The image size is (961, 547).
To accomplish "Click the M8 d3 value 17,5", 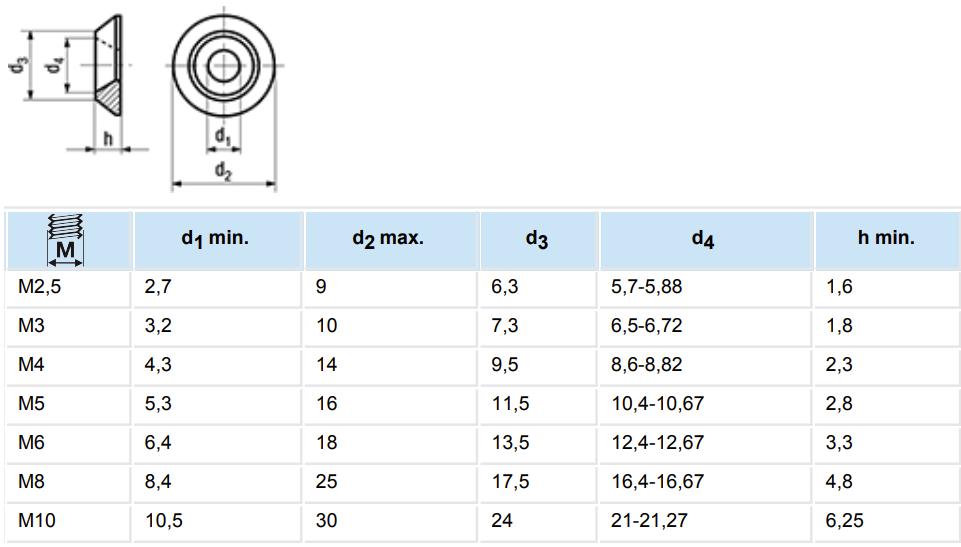I will pos(511,481).
